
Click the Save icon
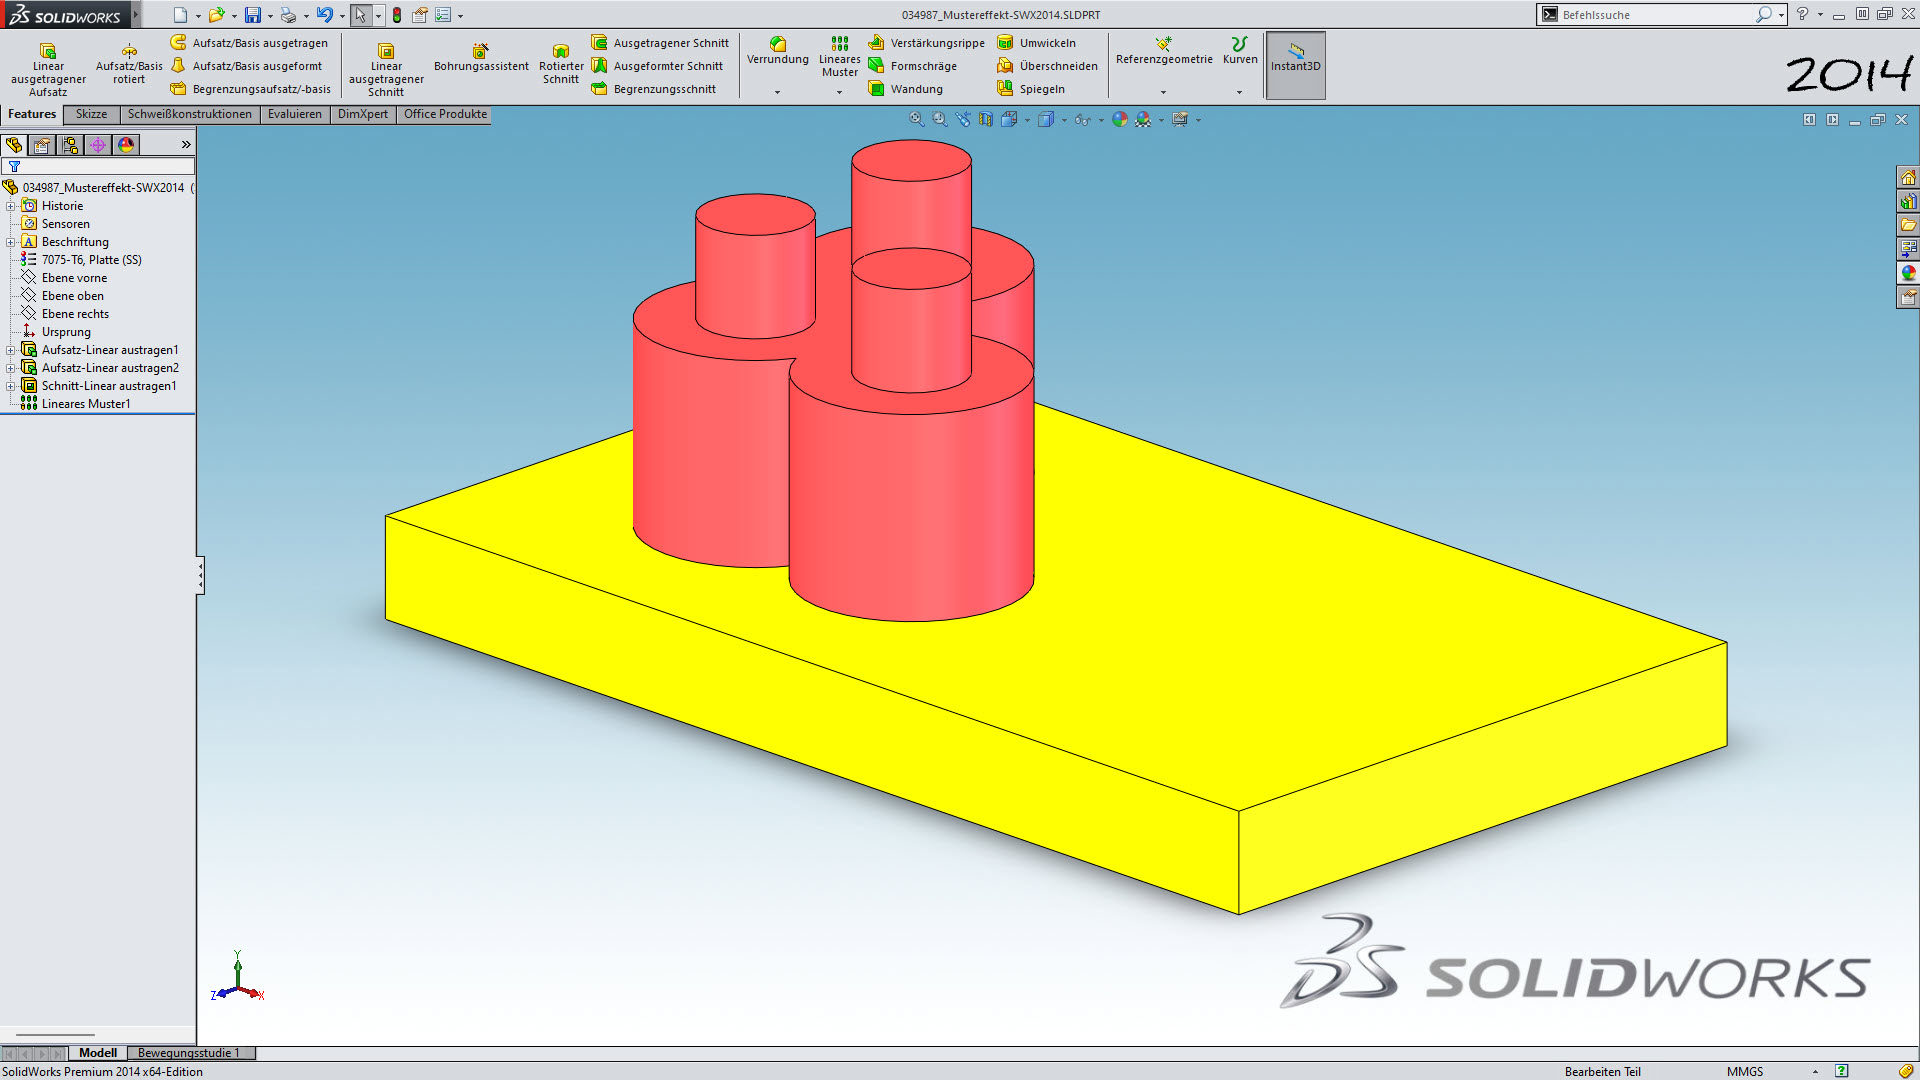pos(253,15)
